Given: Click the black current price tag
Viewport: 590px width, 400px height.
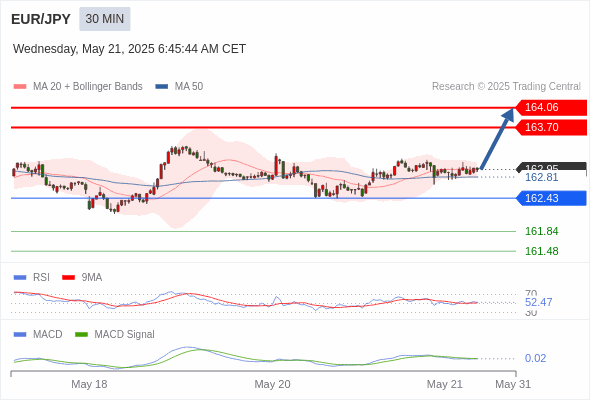Looking at the screenshot, I should (551, 167).
